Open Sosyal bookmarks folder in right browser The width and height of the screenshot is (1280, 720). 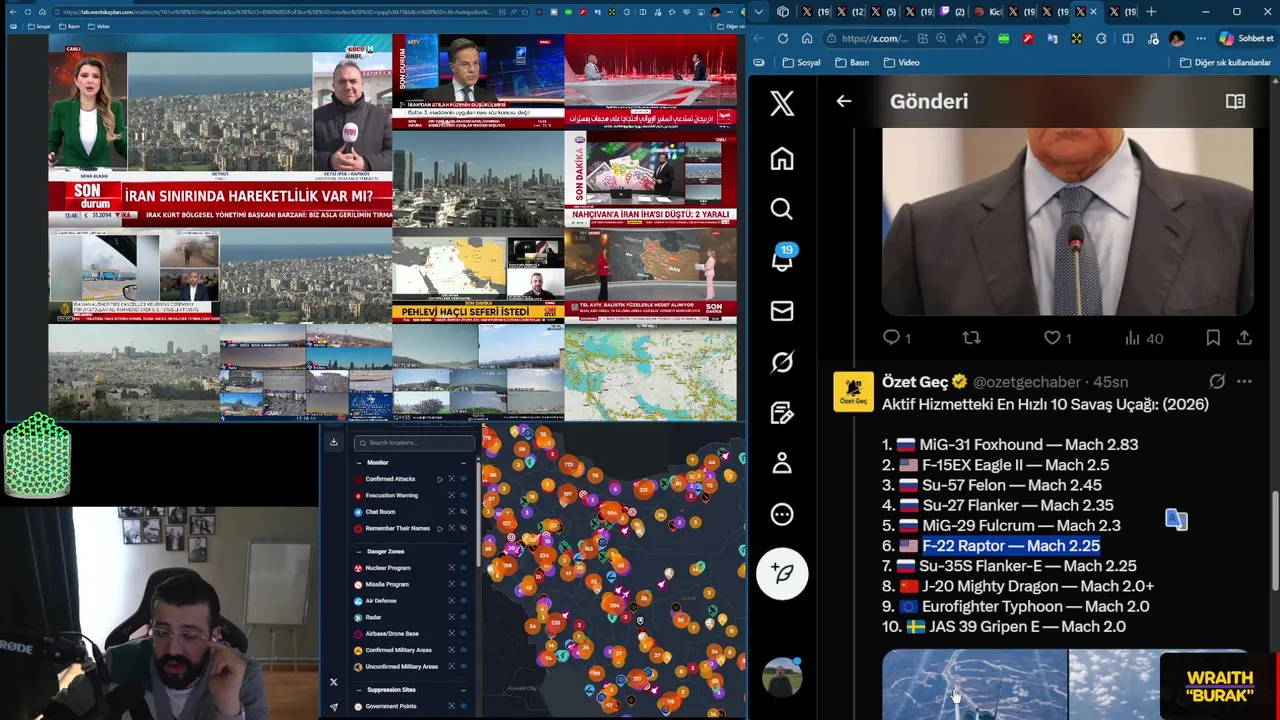coord(801,62)
